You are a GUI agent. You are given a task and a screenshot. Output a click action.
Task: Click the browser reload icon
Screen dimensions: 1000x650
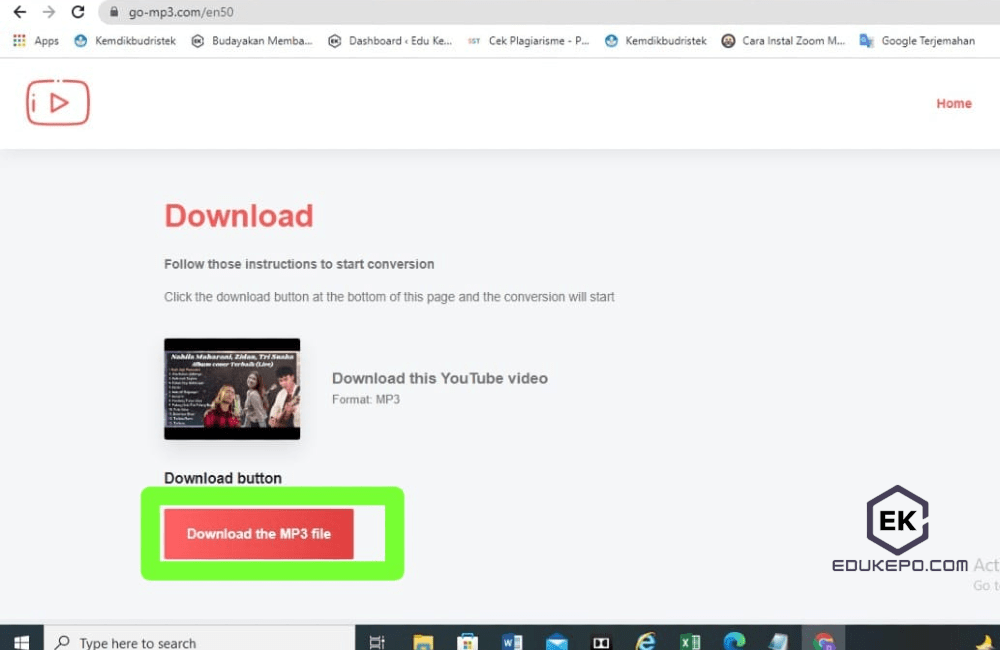click(x=78, y=13)
